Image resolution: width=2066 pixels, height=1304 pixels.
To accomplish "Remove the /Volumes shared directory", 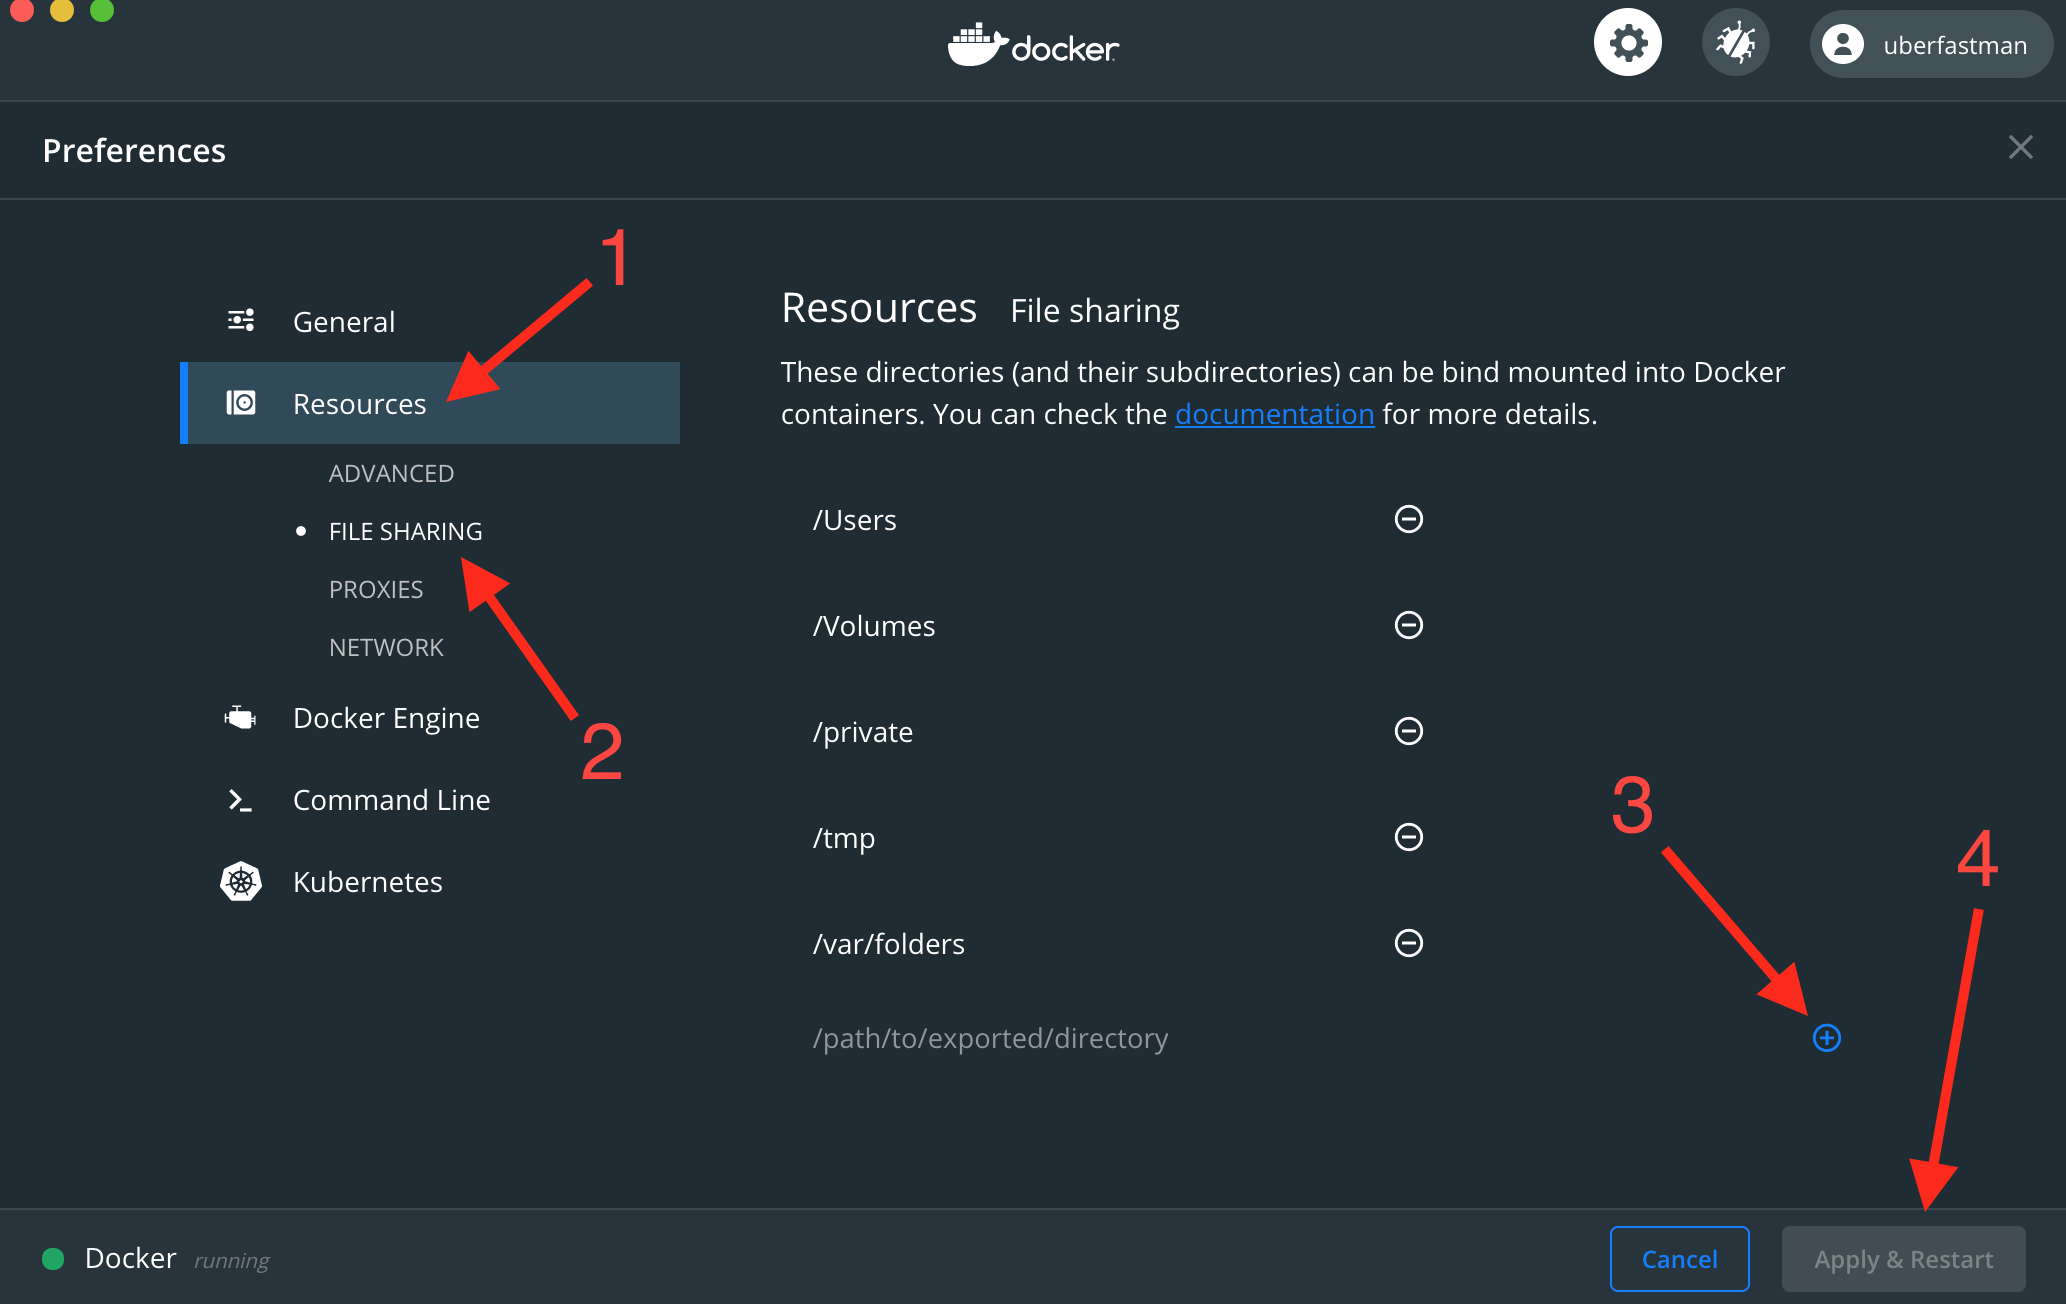I will point(1408,625).
